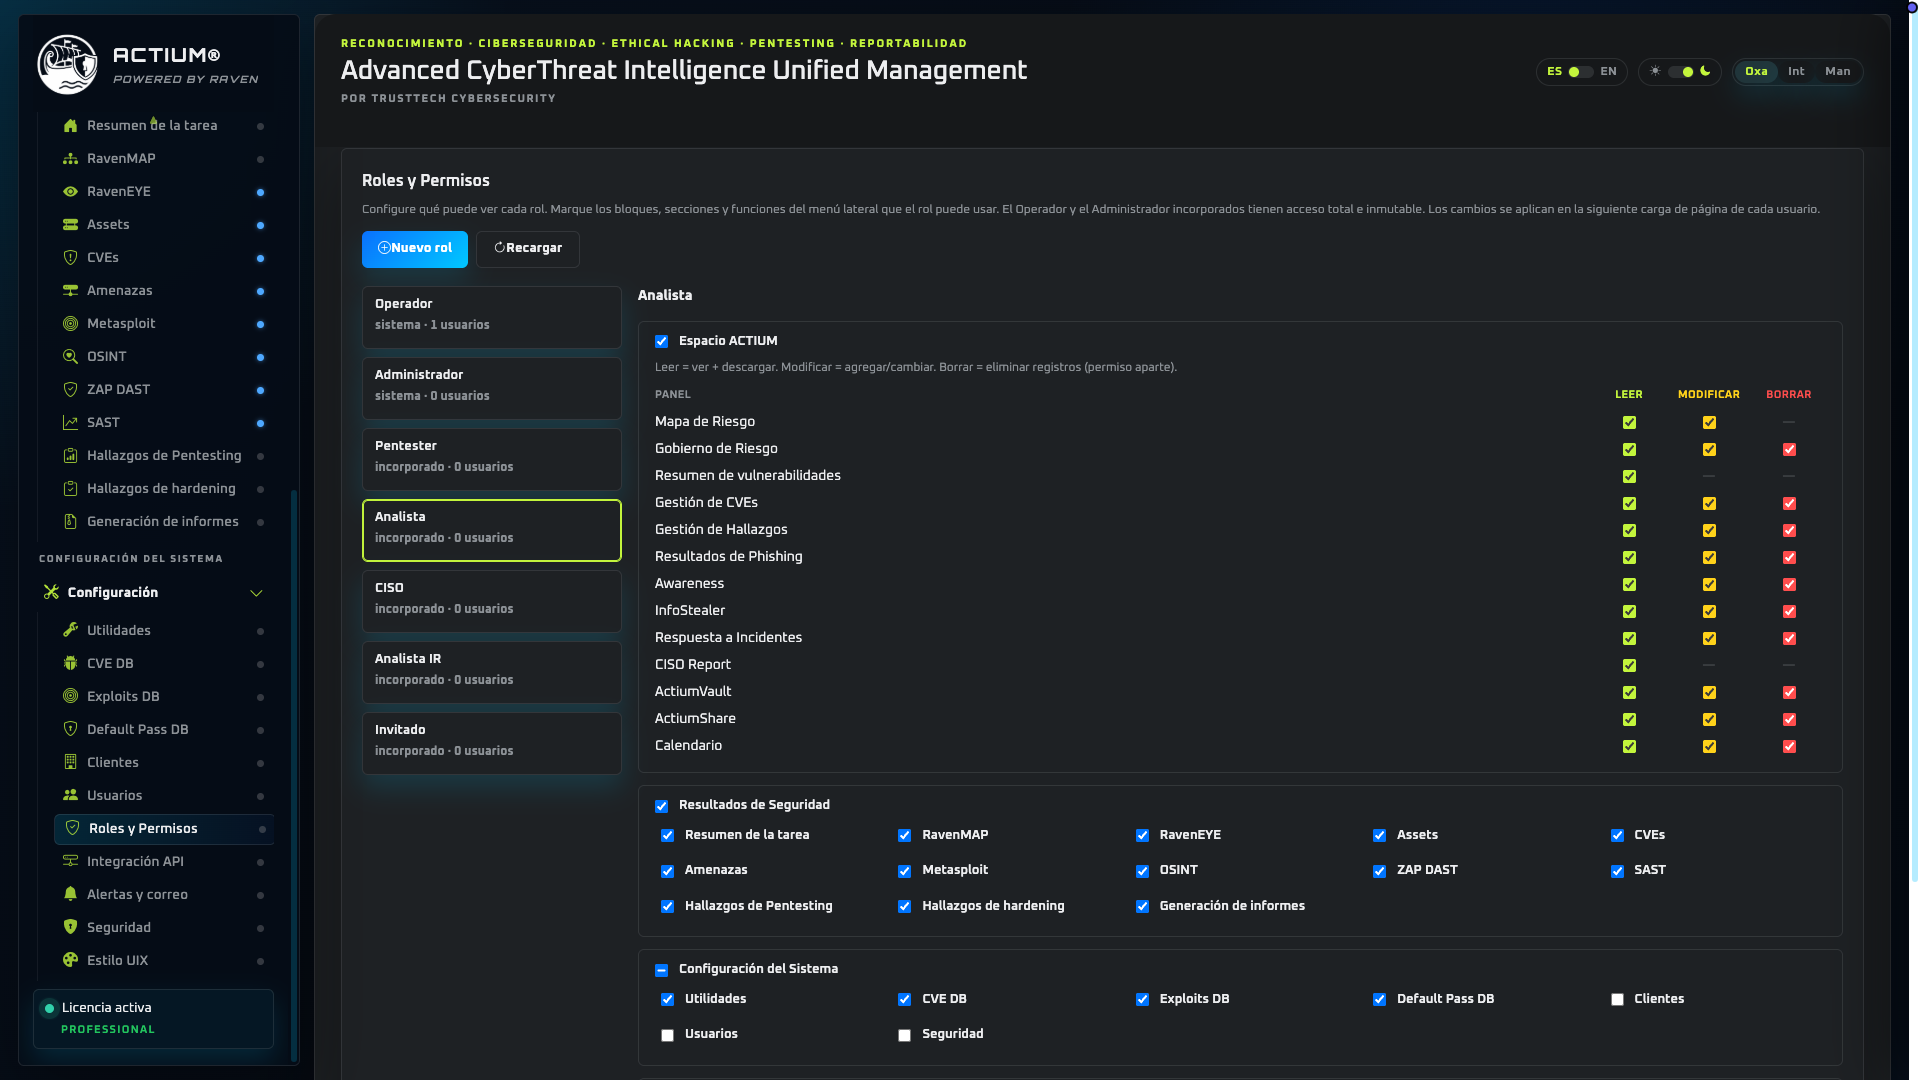Select the Pentester role card
The width and height of the screenshot is (1920, 1080).
(x=492, y=459)
